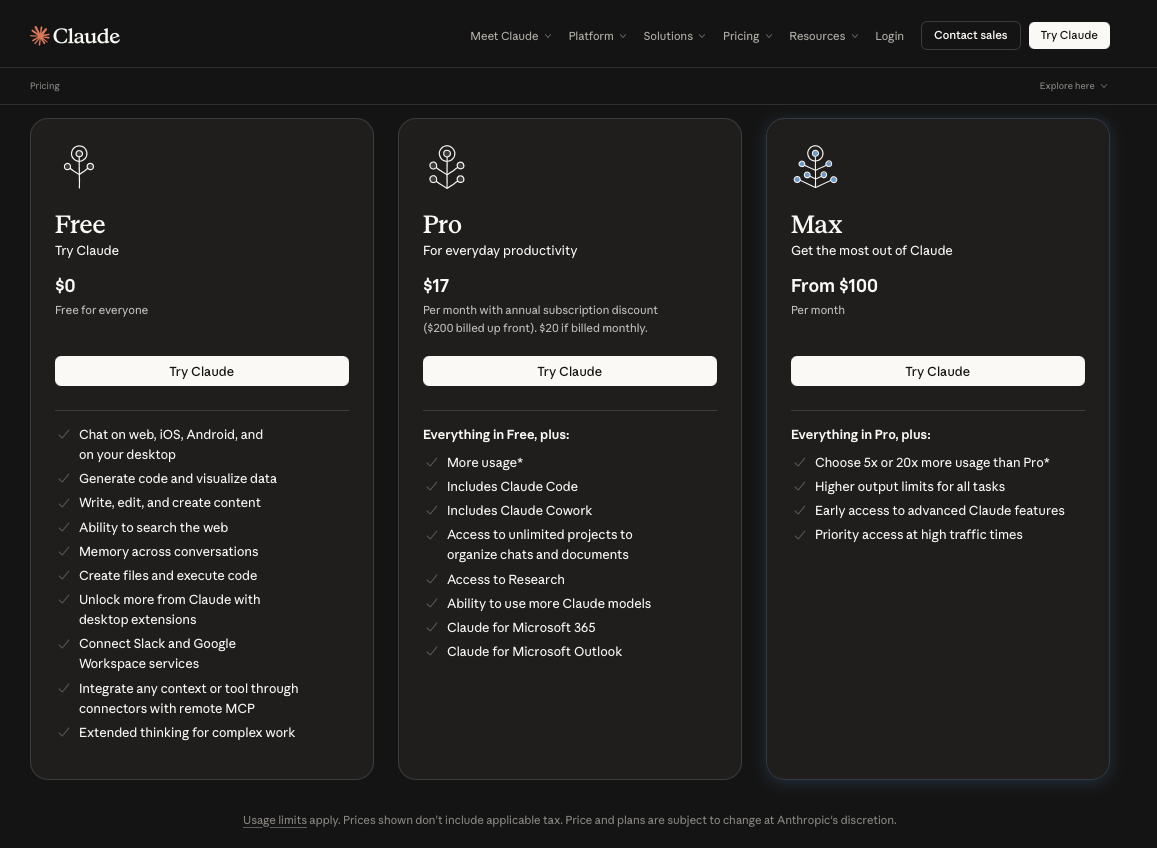
Task: Click checkmark beside Chat on web, iOS, Android
Action: pos(64,434)
